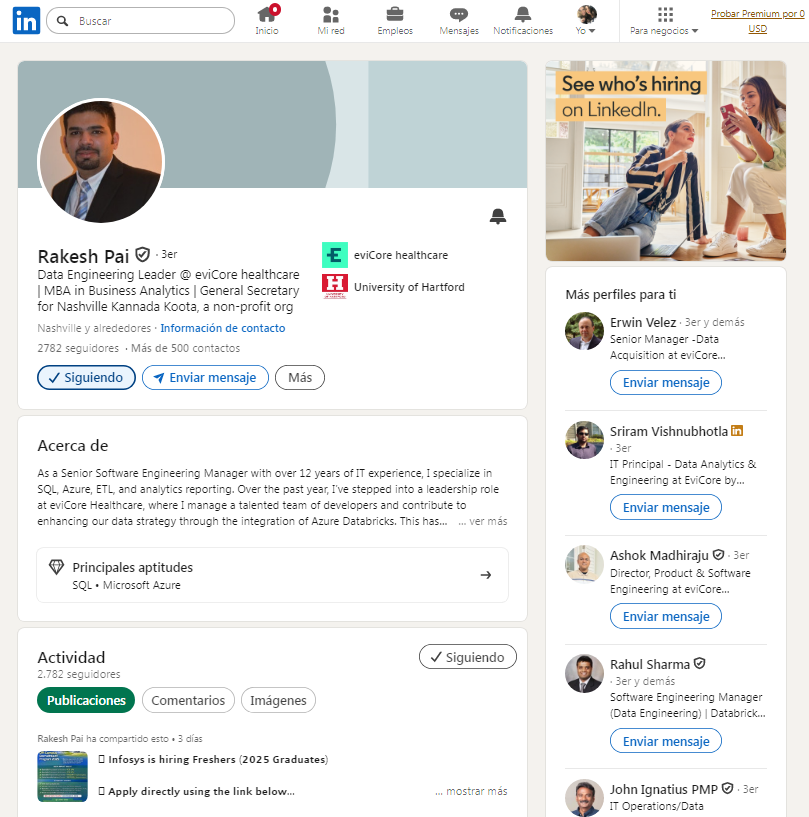
Task: Click 2.782 seguidores under Actividad
Action: click(79, 674)
